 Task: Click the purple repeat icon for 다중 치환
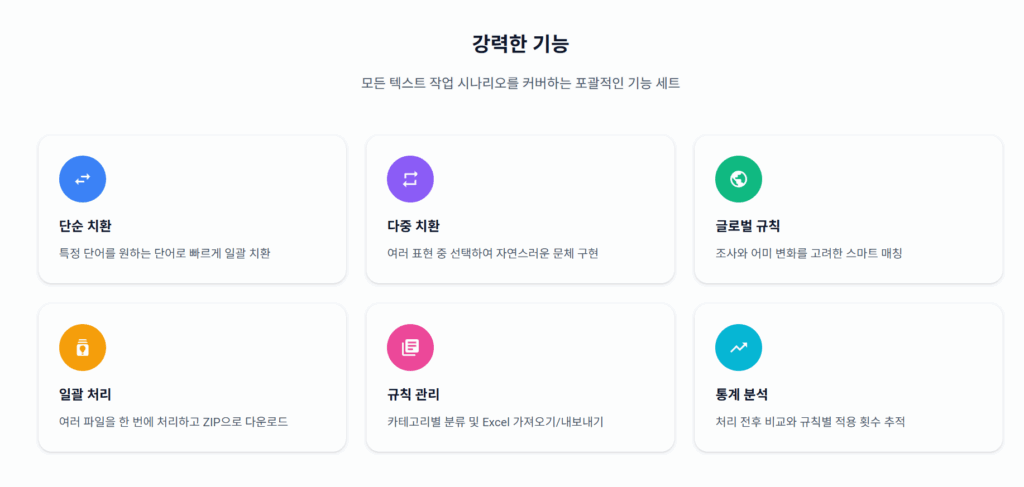410,179
